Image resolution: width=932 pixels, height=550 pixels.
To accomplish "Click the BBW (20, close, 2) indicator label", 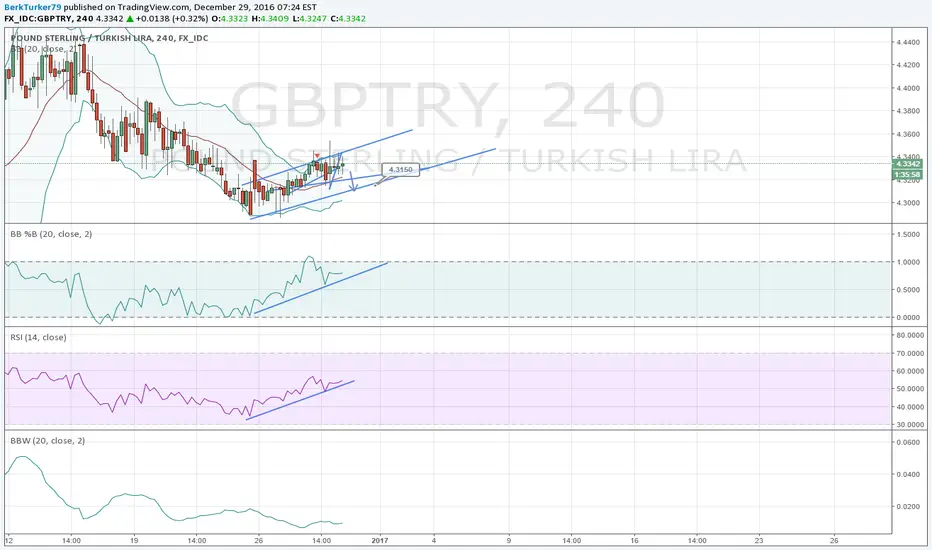I will point(48,441).
